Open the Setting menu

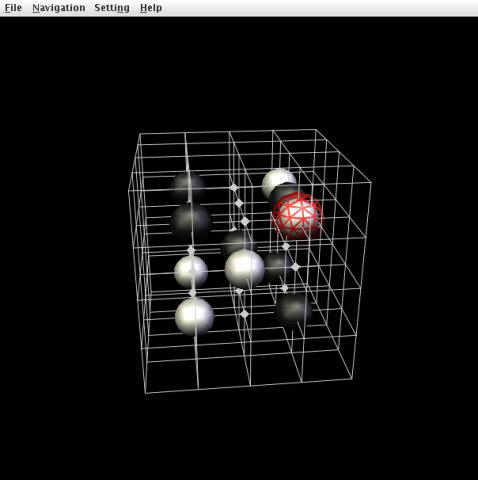pyautogui.click(x=112, y=8)
